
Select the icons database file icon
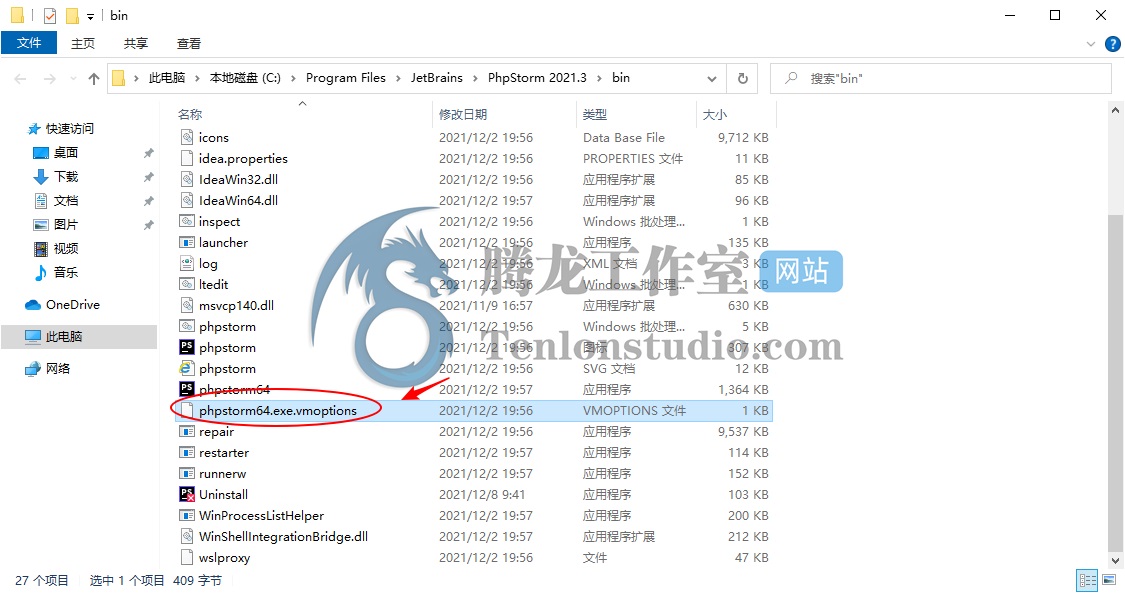click(x=187, y=137)
